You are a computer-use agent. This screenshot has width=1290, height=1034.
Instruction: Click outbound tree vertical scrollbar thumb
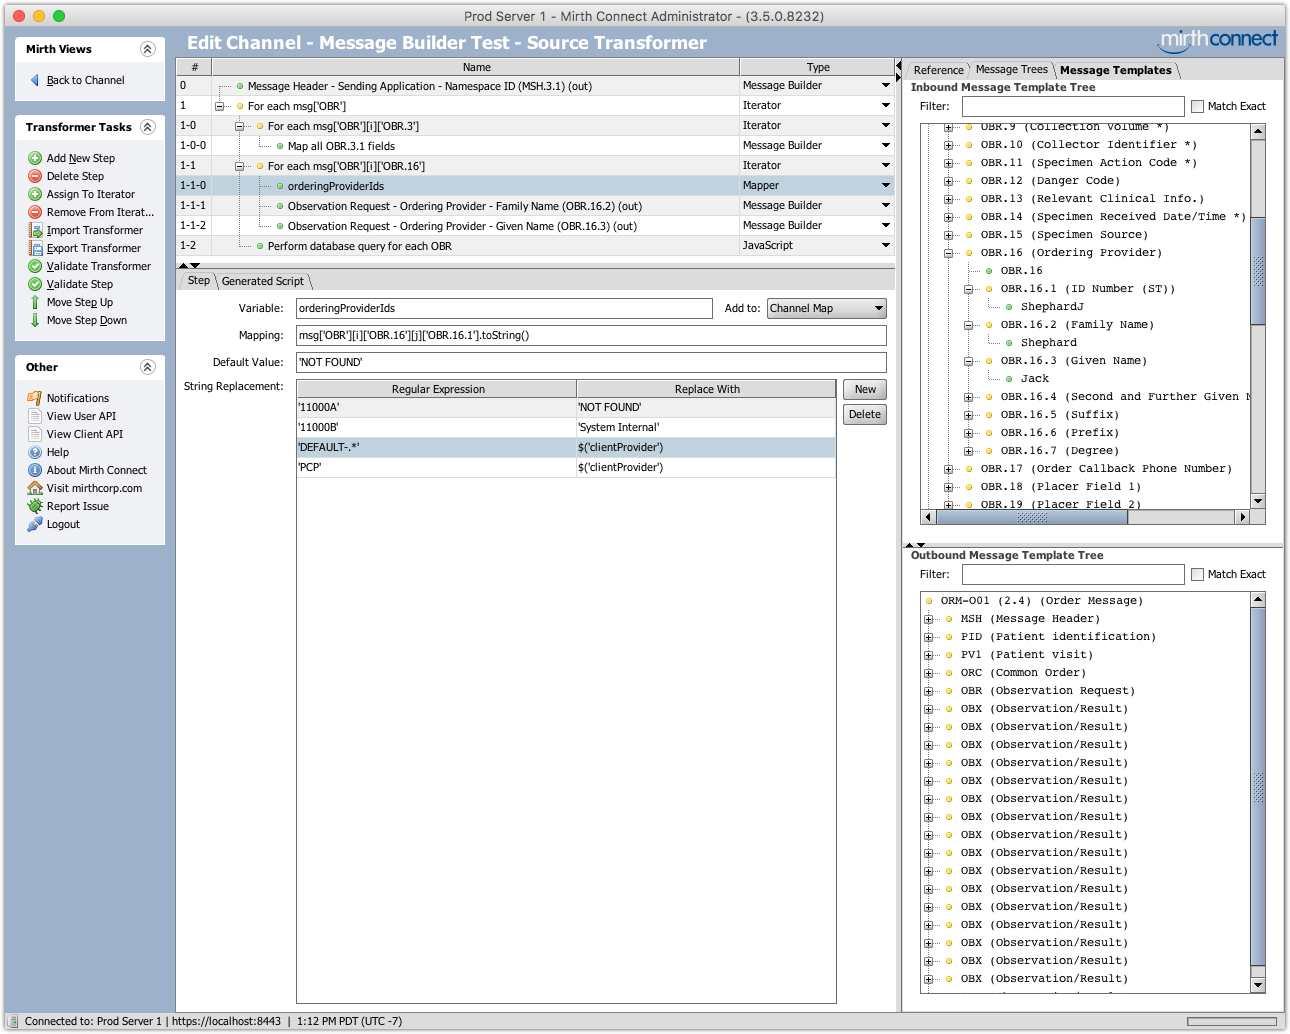pos(1258,788)
